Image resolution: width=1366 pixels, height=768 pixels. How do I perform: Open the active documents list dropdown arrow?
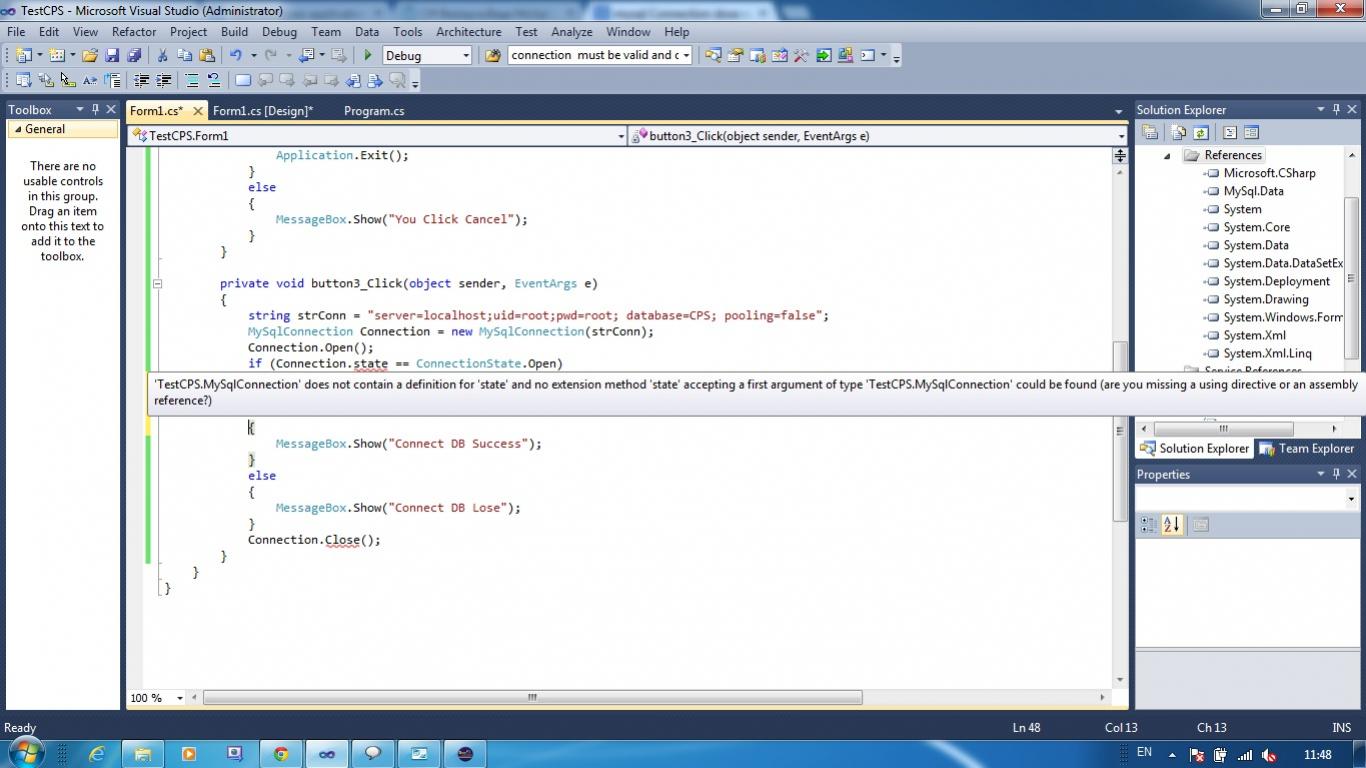coord(1118,111)
